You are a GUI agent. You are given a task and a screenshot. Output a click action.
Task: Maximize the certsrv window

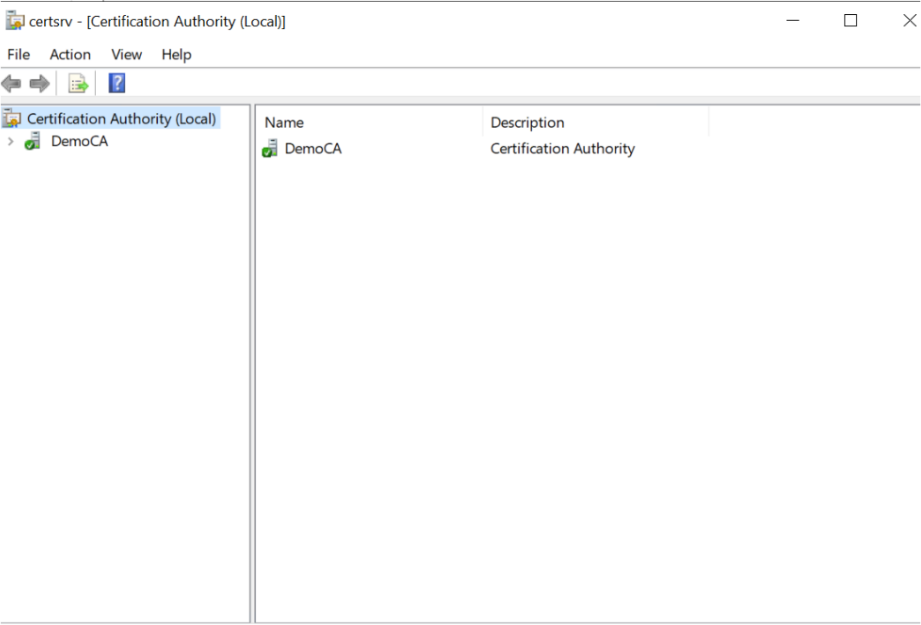pos(850,21)
